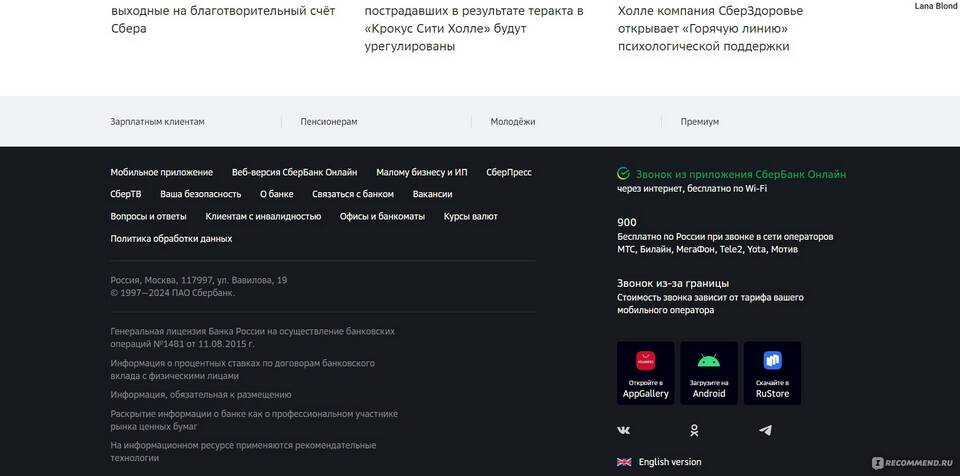Select Премиум tab
The image size is (960, 476).
(700, 122)
